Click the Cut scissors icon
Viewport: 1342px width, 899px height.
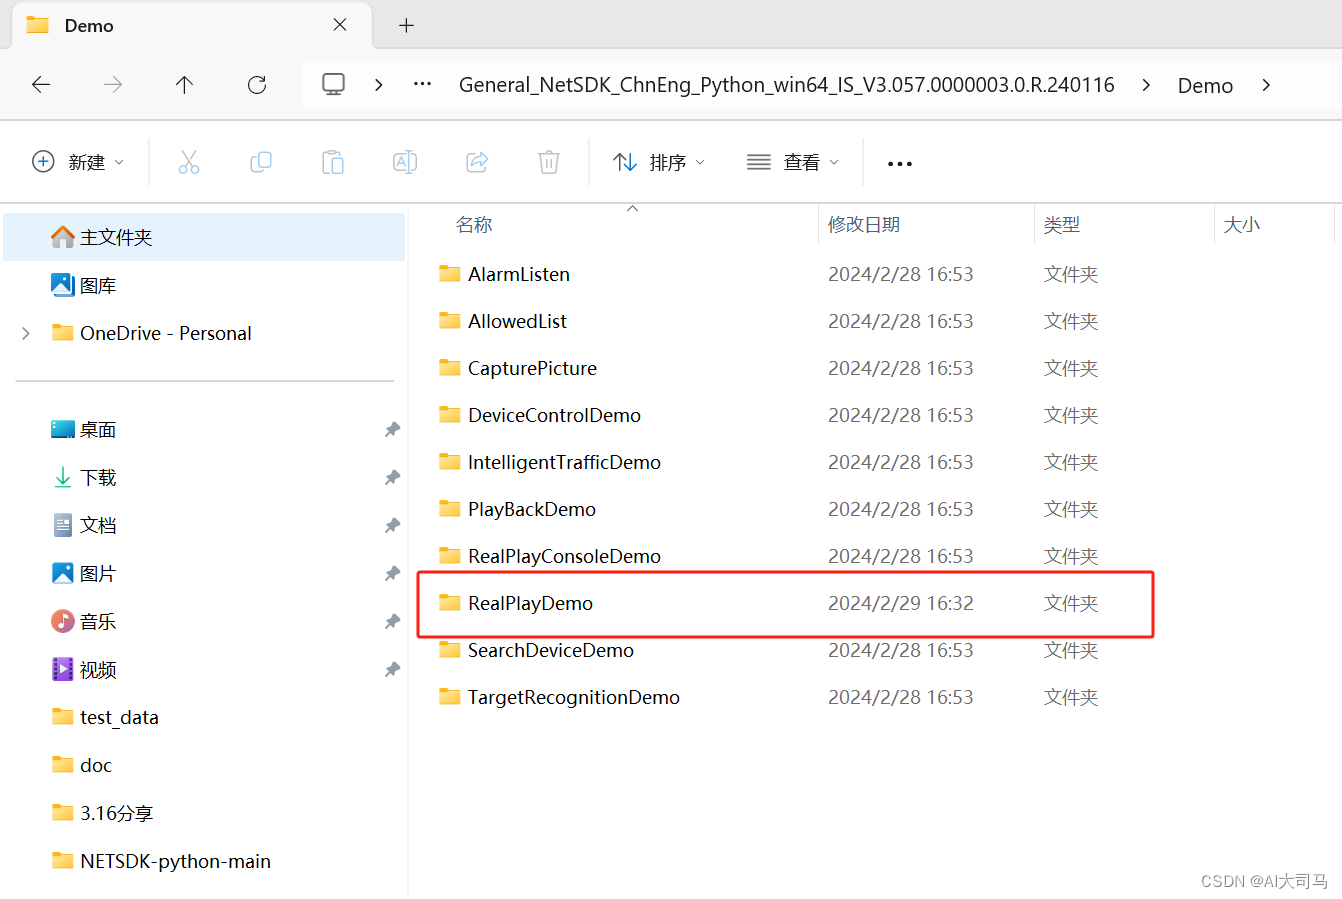pos(189,162)
